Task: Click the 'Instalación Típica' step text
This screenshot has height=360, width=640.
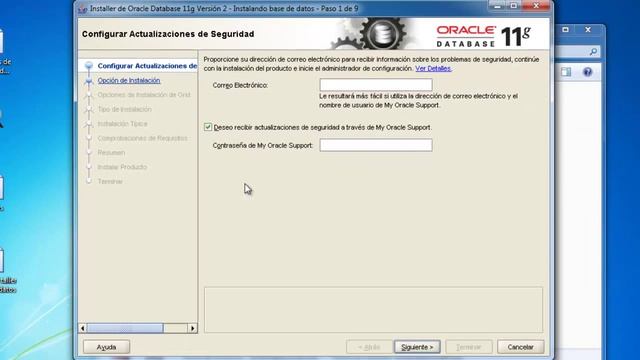Action: 122,124
